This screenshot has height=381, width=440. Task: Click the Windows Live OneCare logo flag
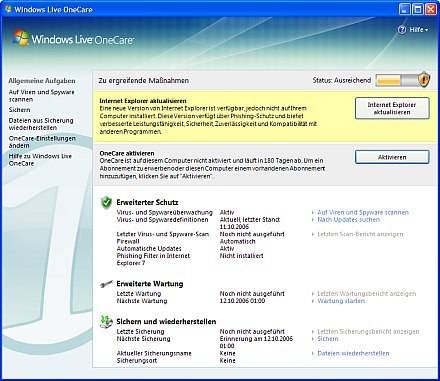(x=21, y=38)
